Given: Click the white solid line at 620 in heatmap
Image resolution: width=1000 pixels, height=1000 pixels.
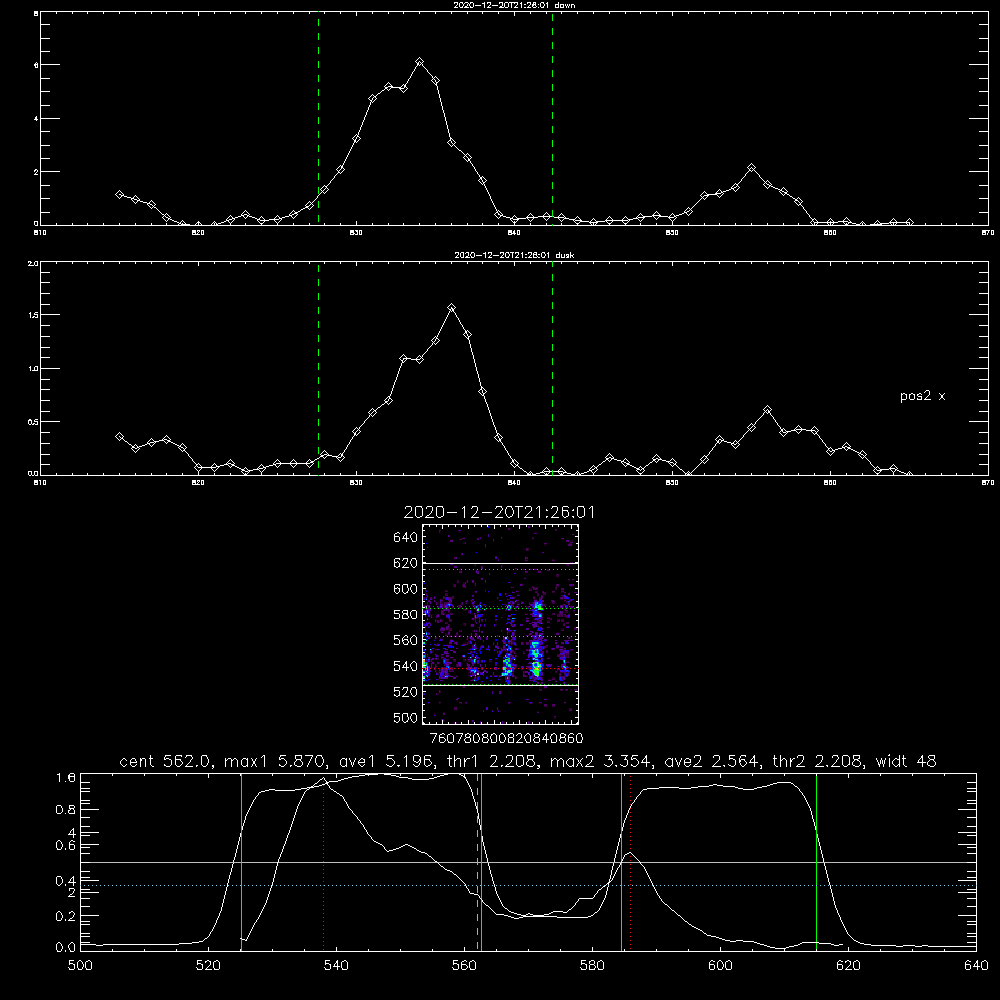Looking at the screenshot, I should (500, 563).
